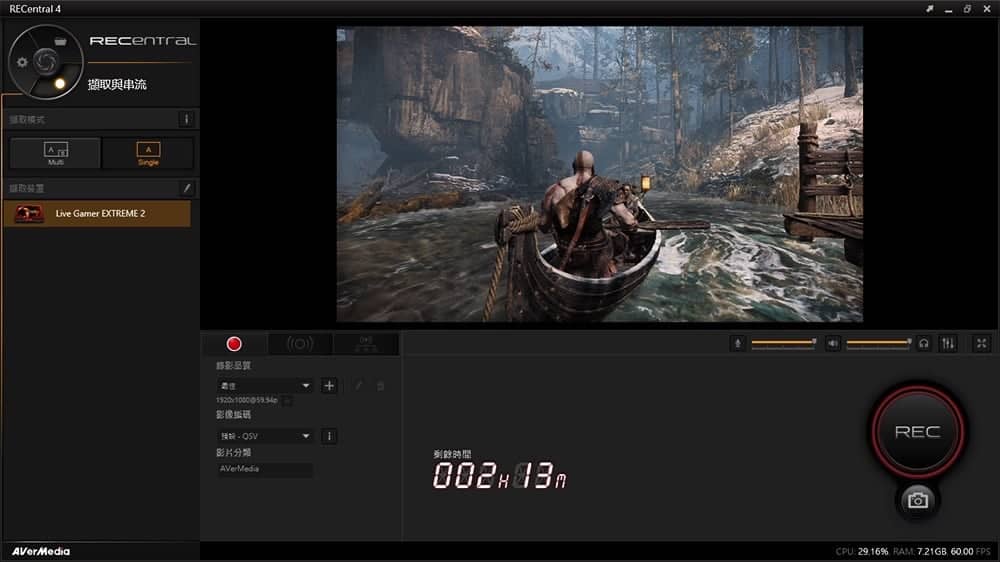Viewport: 1000px width, 562px height.
Task: Click the game preview video area
Action: tap(599, 174)
